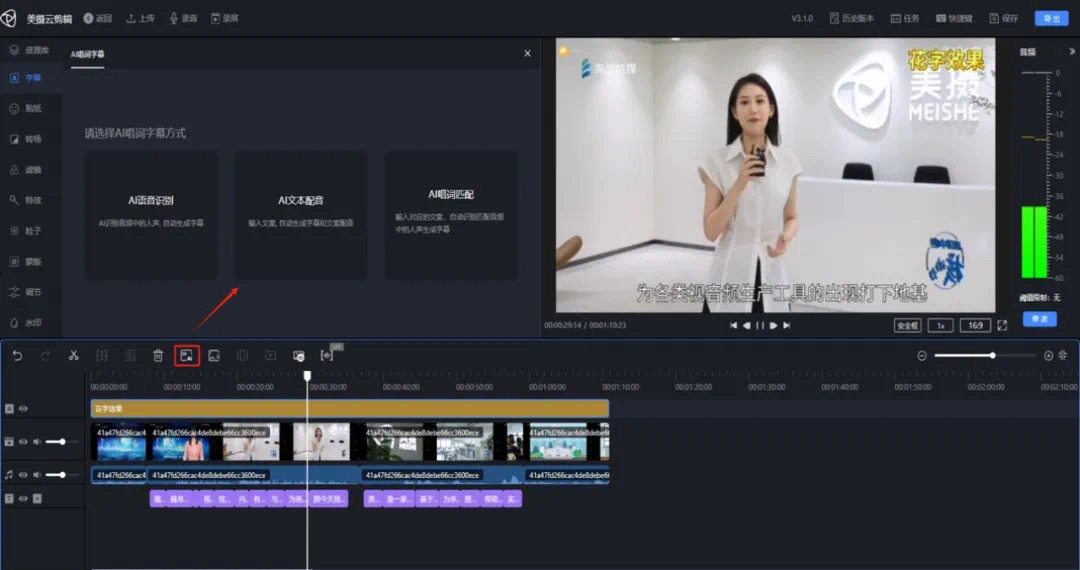Select the 那今天我 subtitle clip
The image size is (1080, 570).
[x=329, y=498]
